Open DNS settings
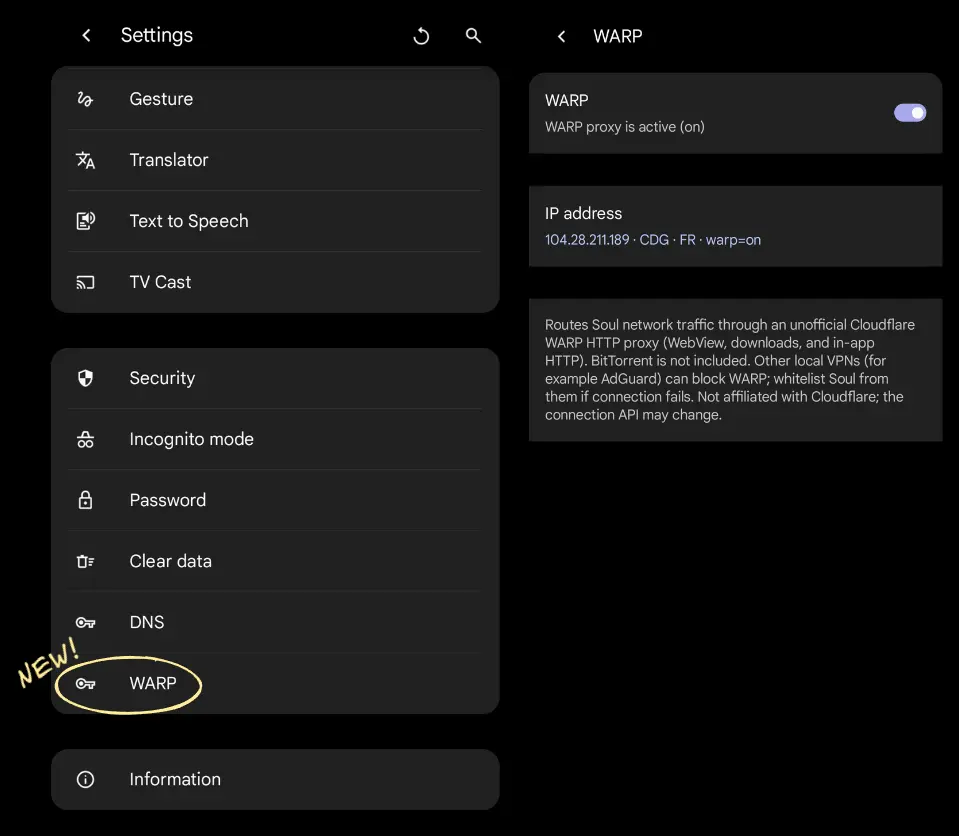This screenshot has height=836, width=959. 275,622
